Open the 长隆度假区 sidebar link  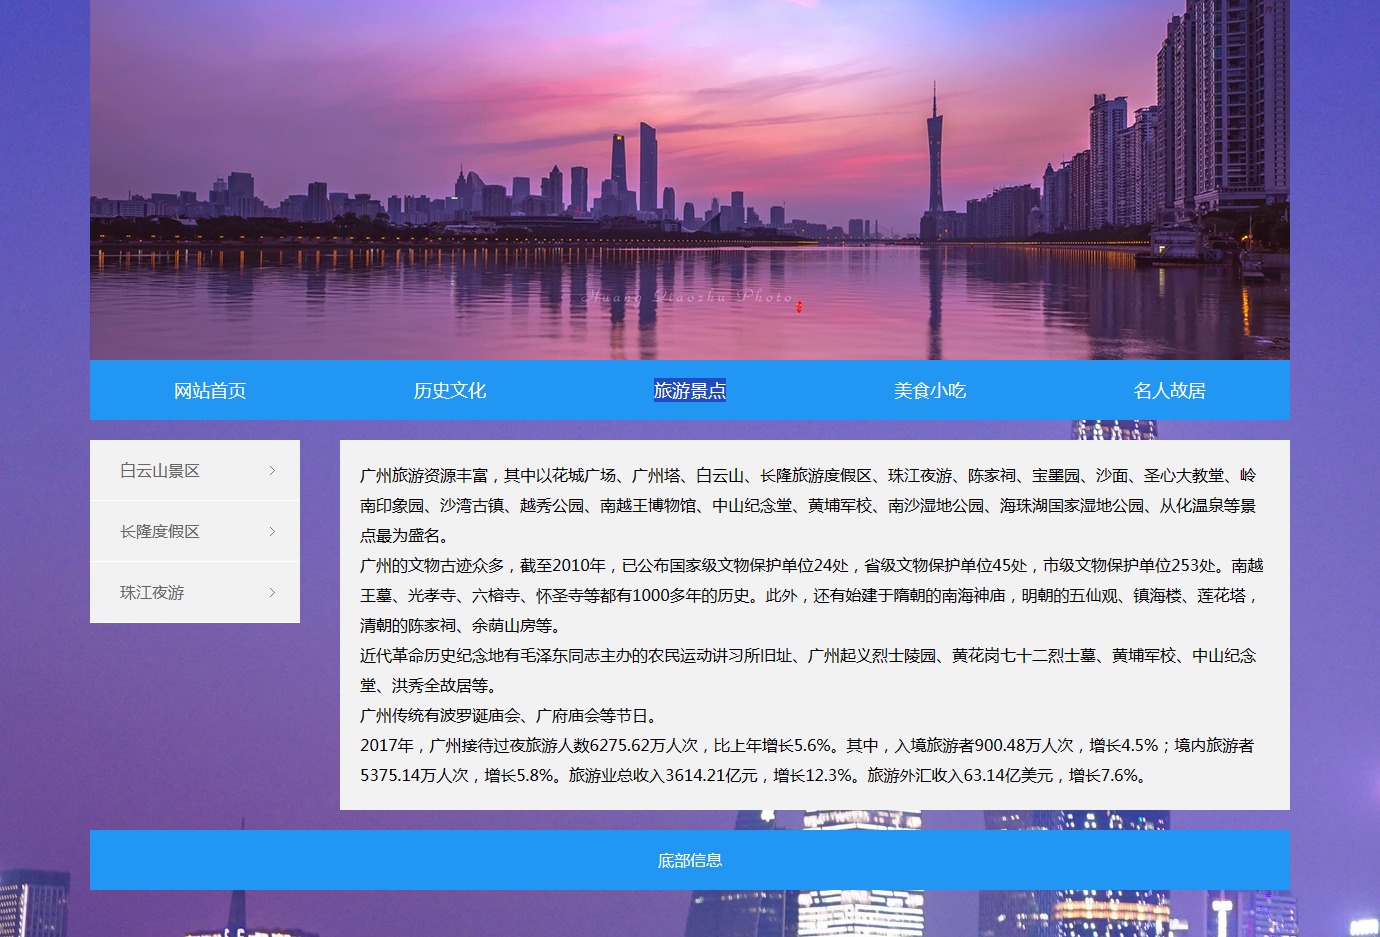click(160, 531)
